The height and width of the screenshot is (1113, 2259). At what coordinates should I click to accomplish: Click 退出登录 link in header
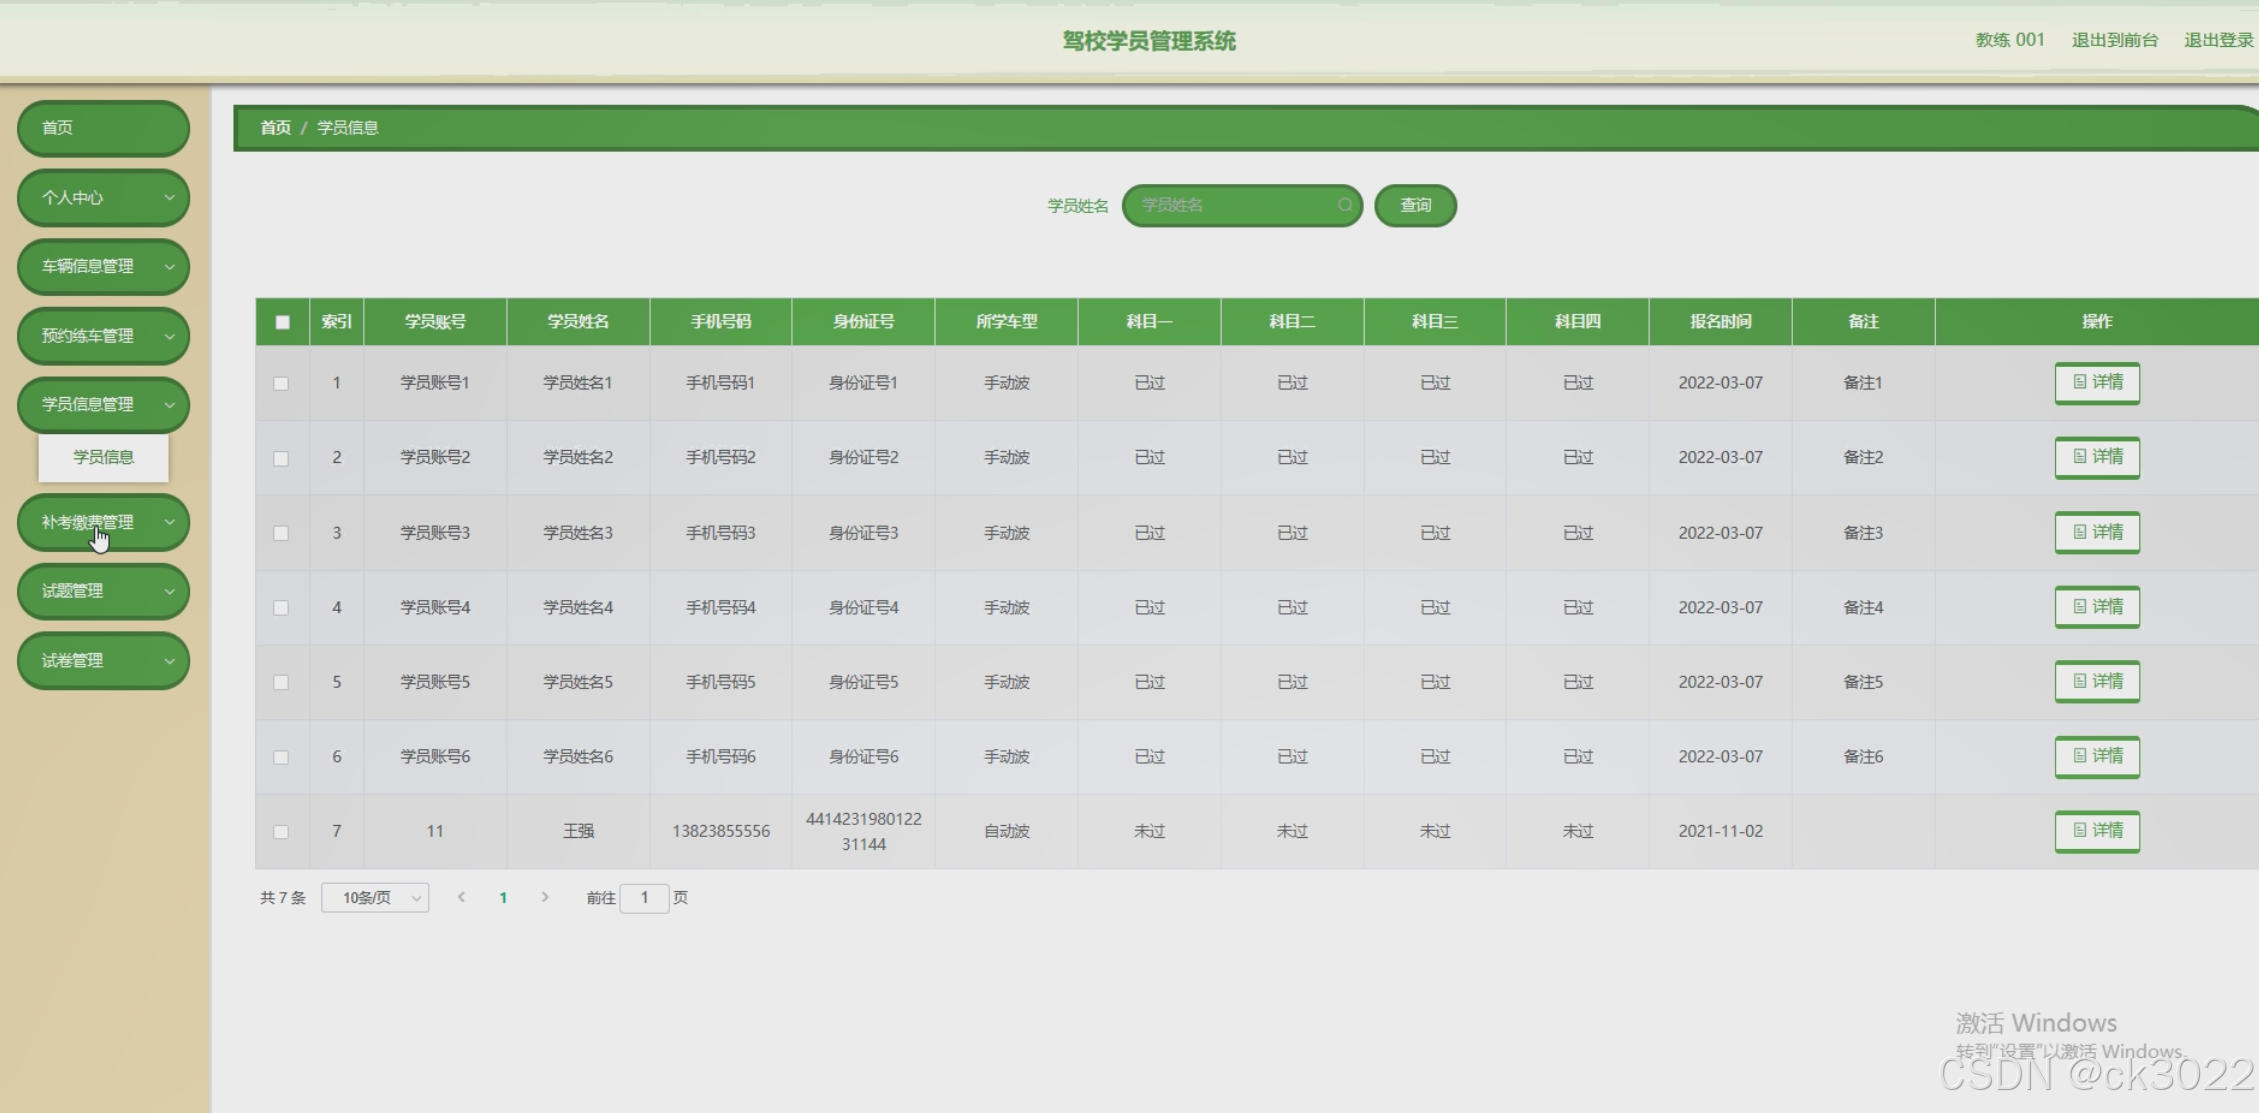click(2217, 40)
